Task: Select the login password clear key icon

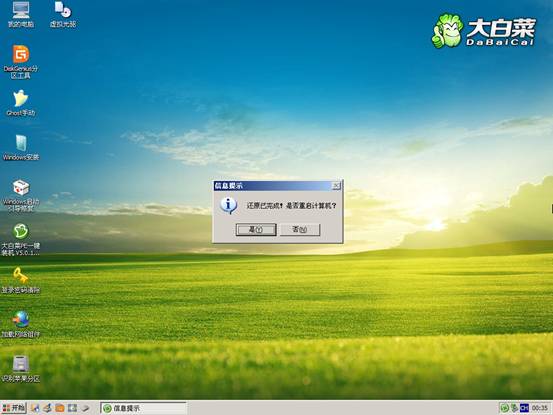Action: coord(20,281)
